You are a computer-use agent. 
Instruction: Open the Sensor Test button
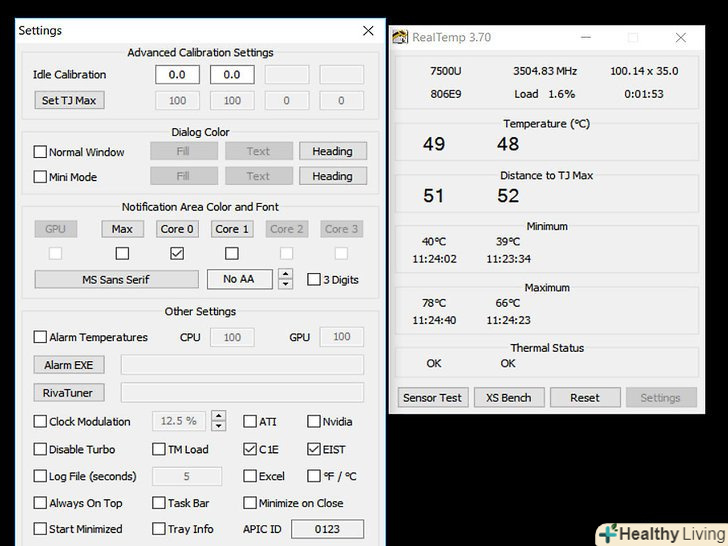coord(433,398)
